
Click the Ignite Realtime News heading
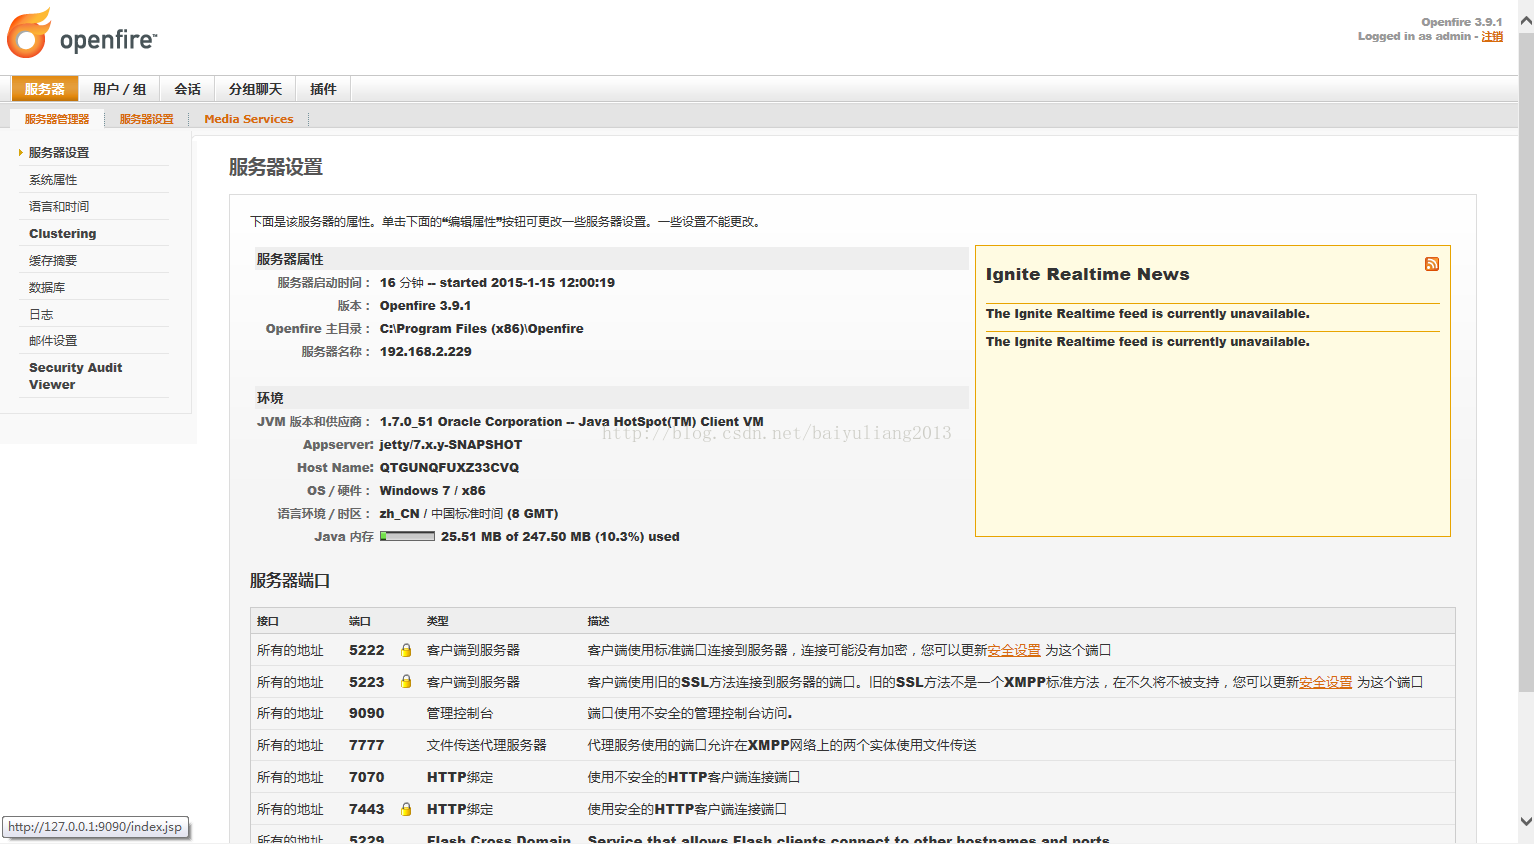point(1087,274)
